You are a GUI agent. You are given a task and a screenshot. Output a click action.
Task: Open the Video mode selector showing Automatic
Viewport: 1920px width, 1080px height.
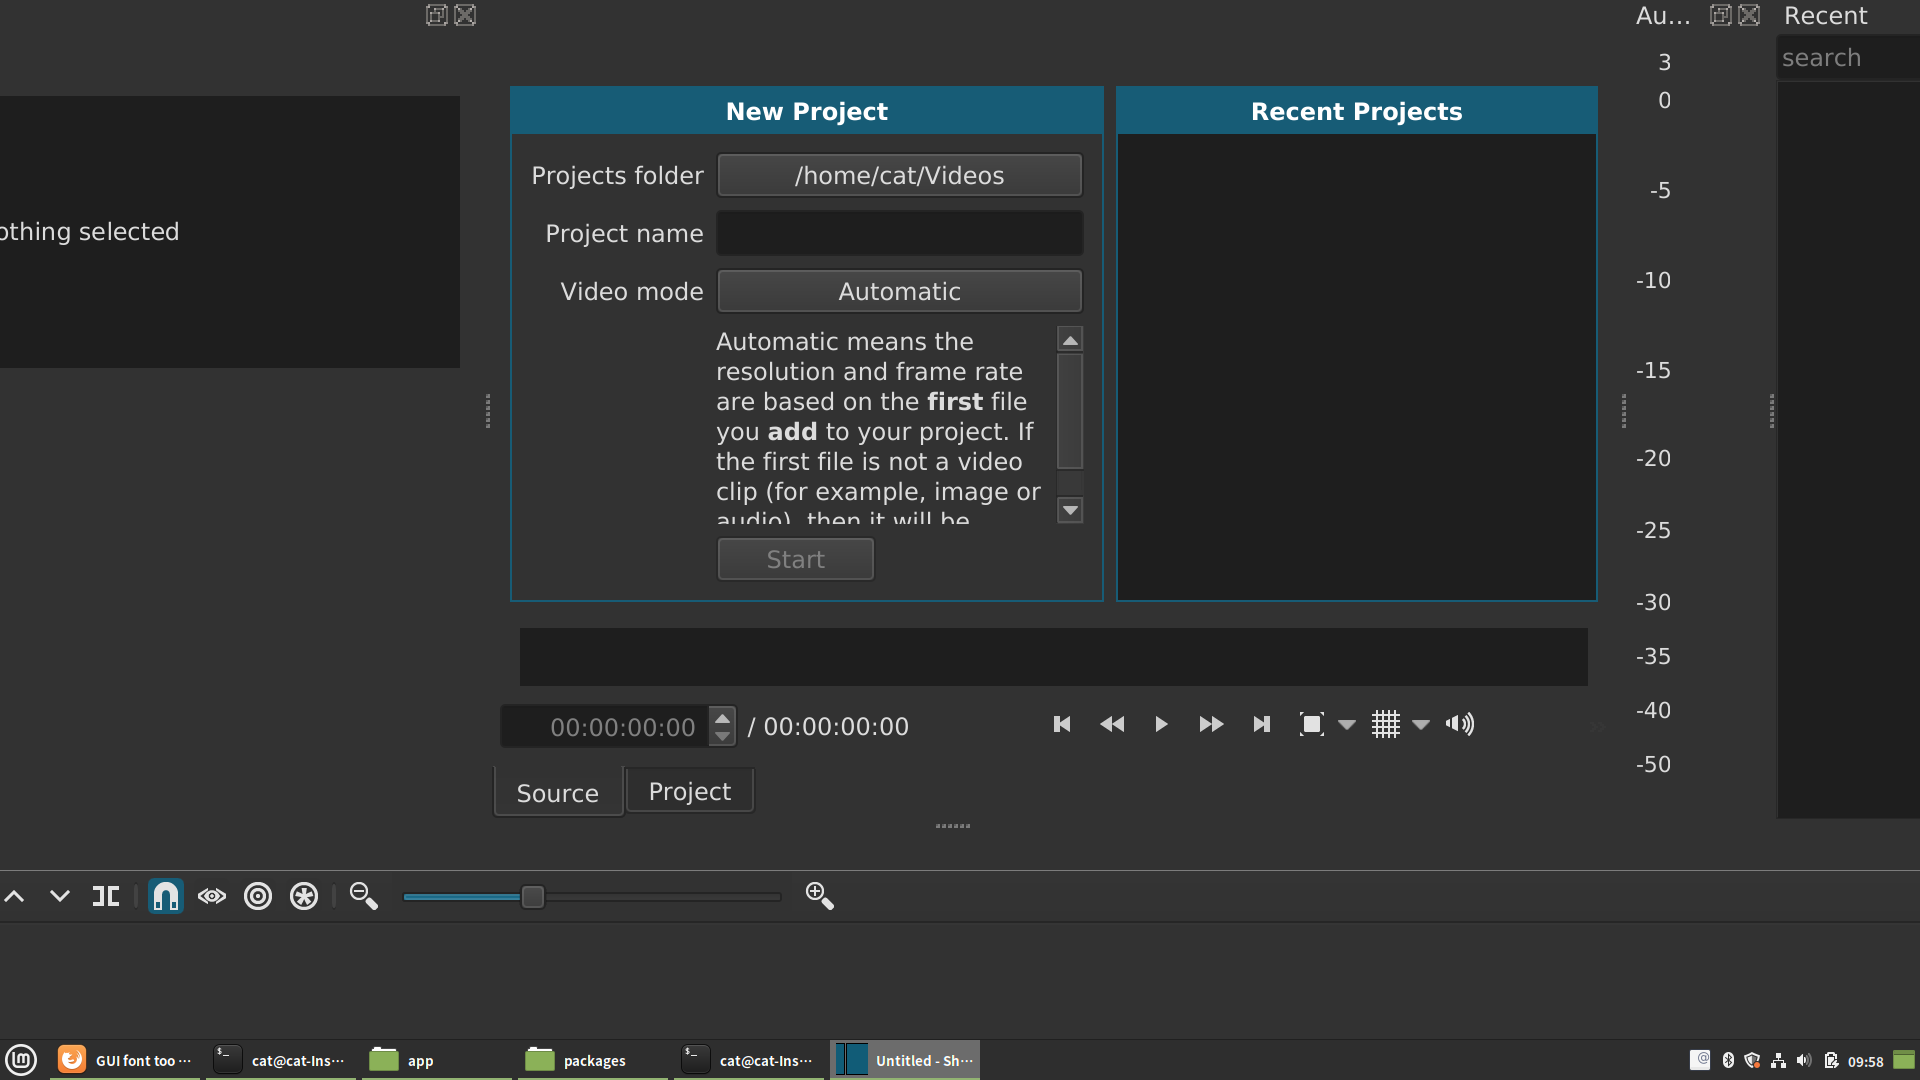(898, 291)
